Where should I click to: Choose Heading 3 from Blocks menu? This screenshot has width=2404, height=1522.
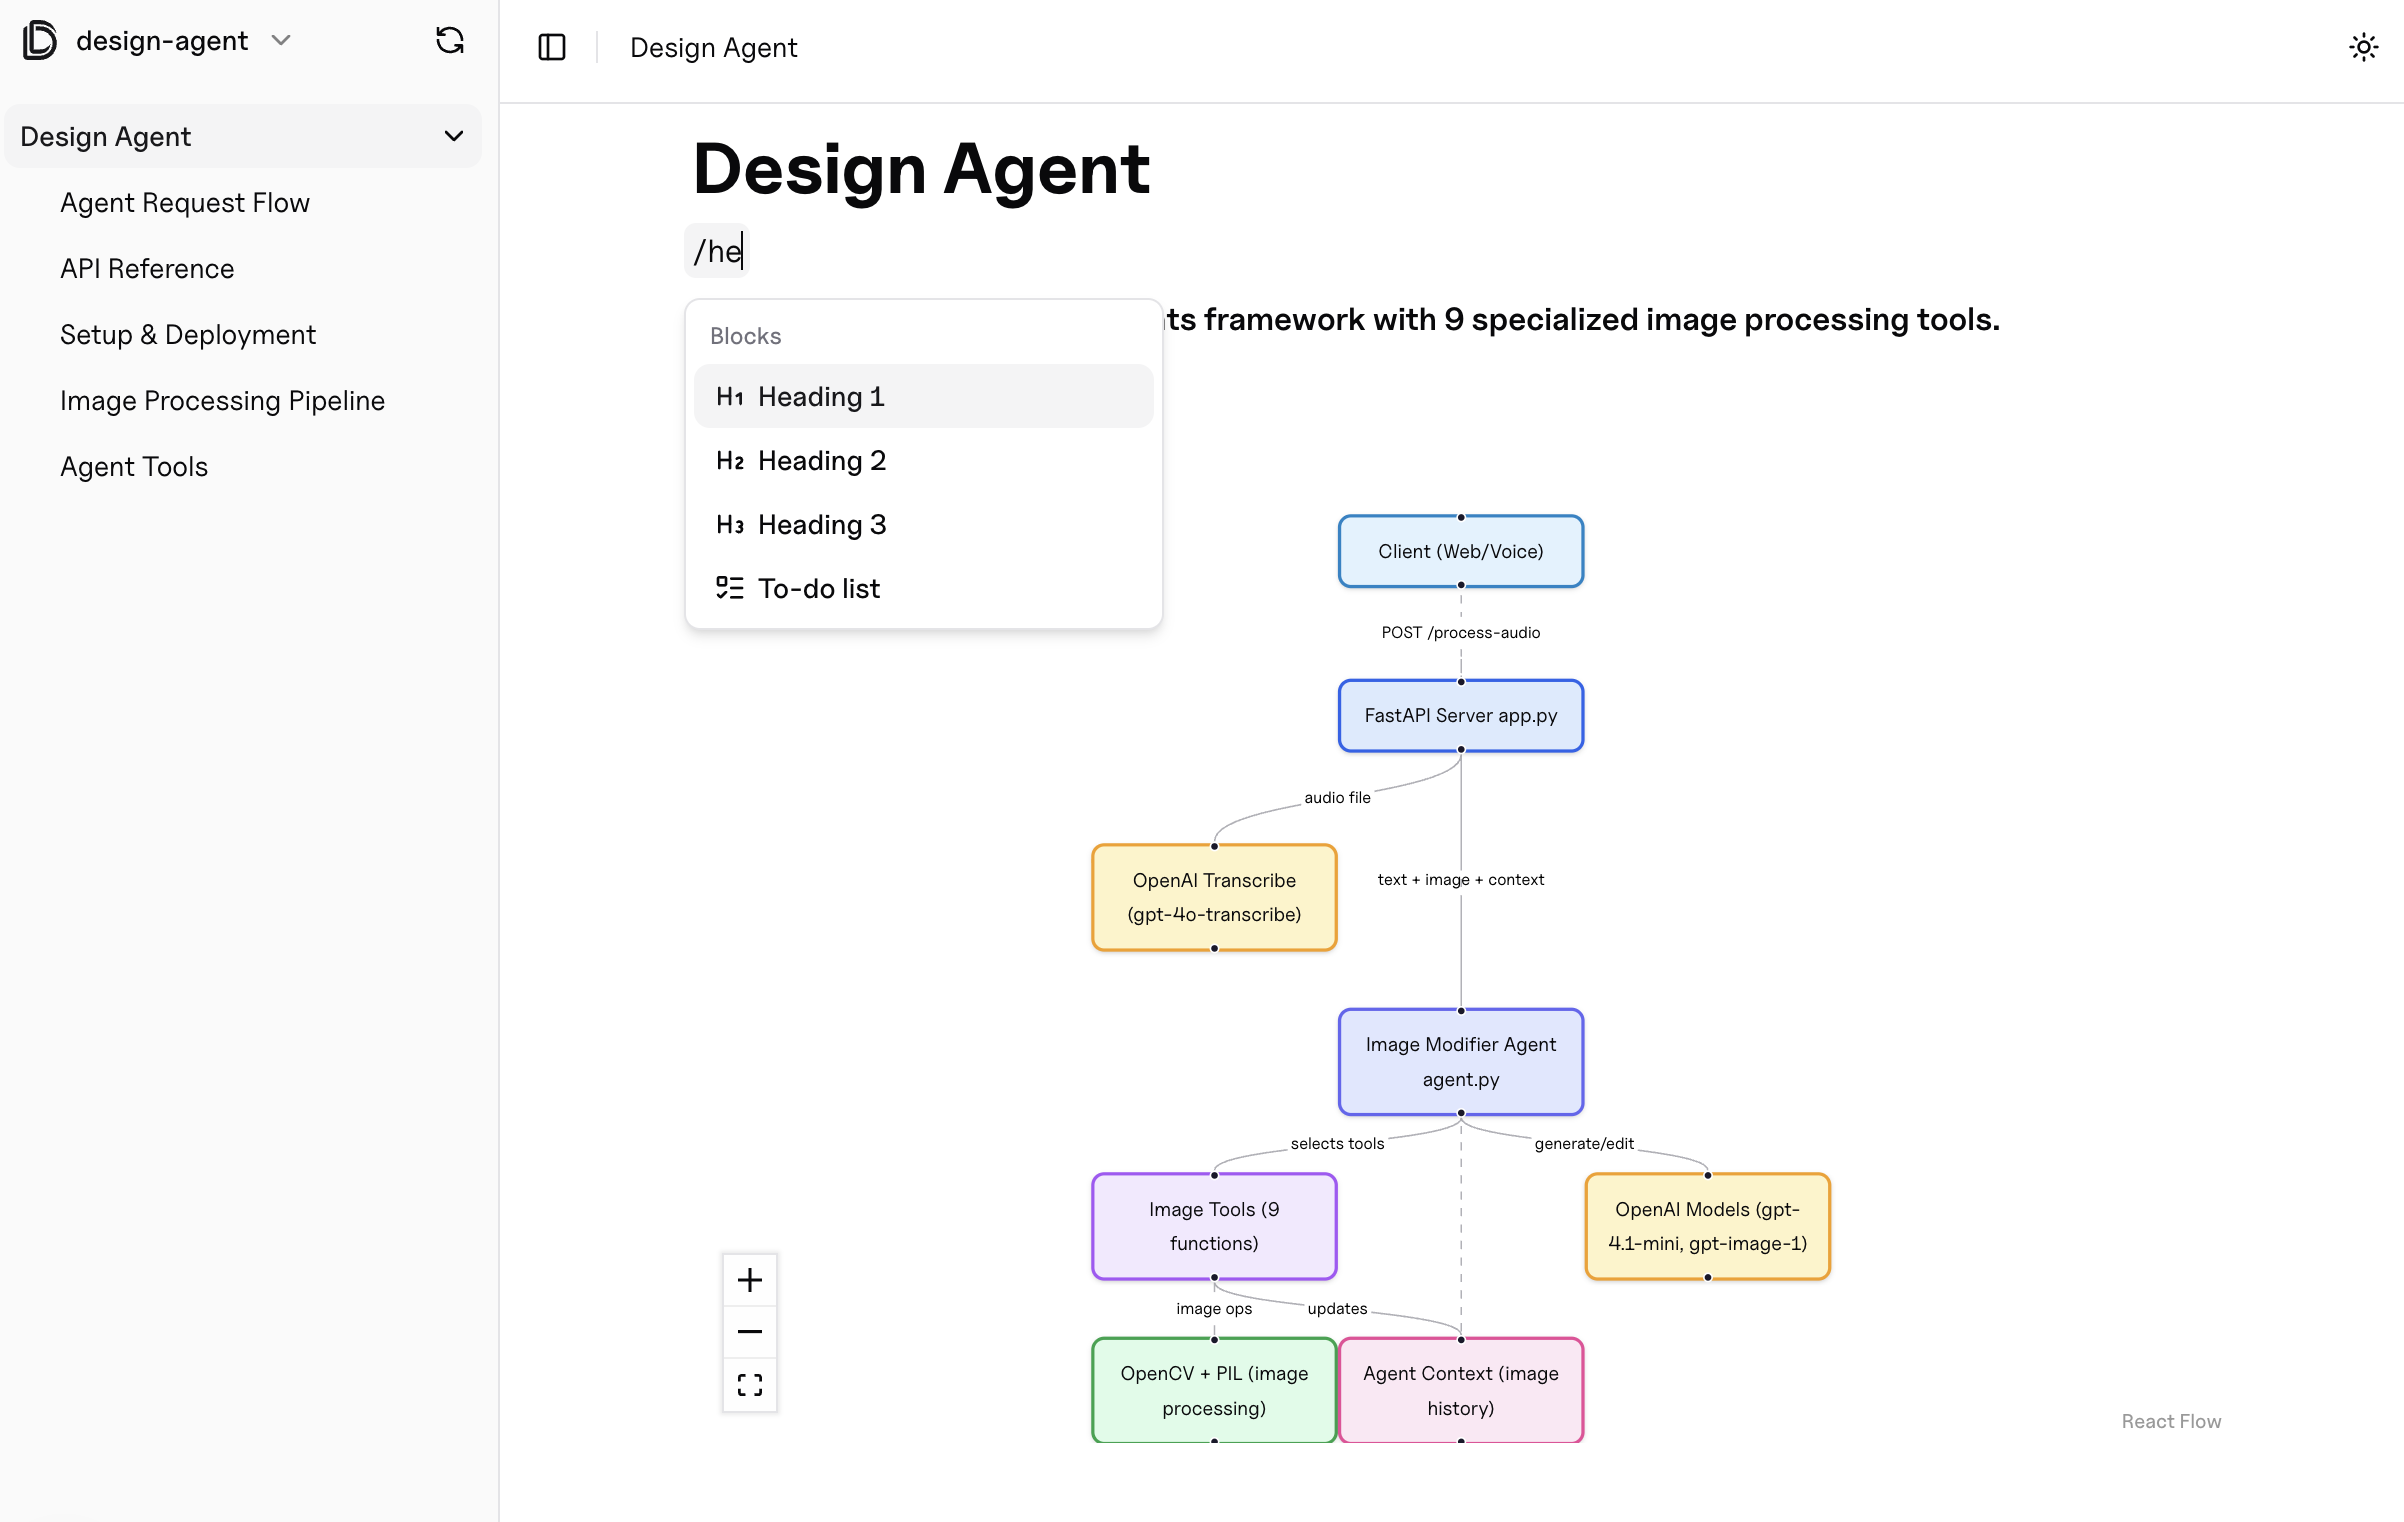923,525
